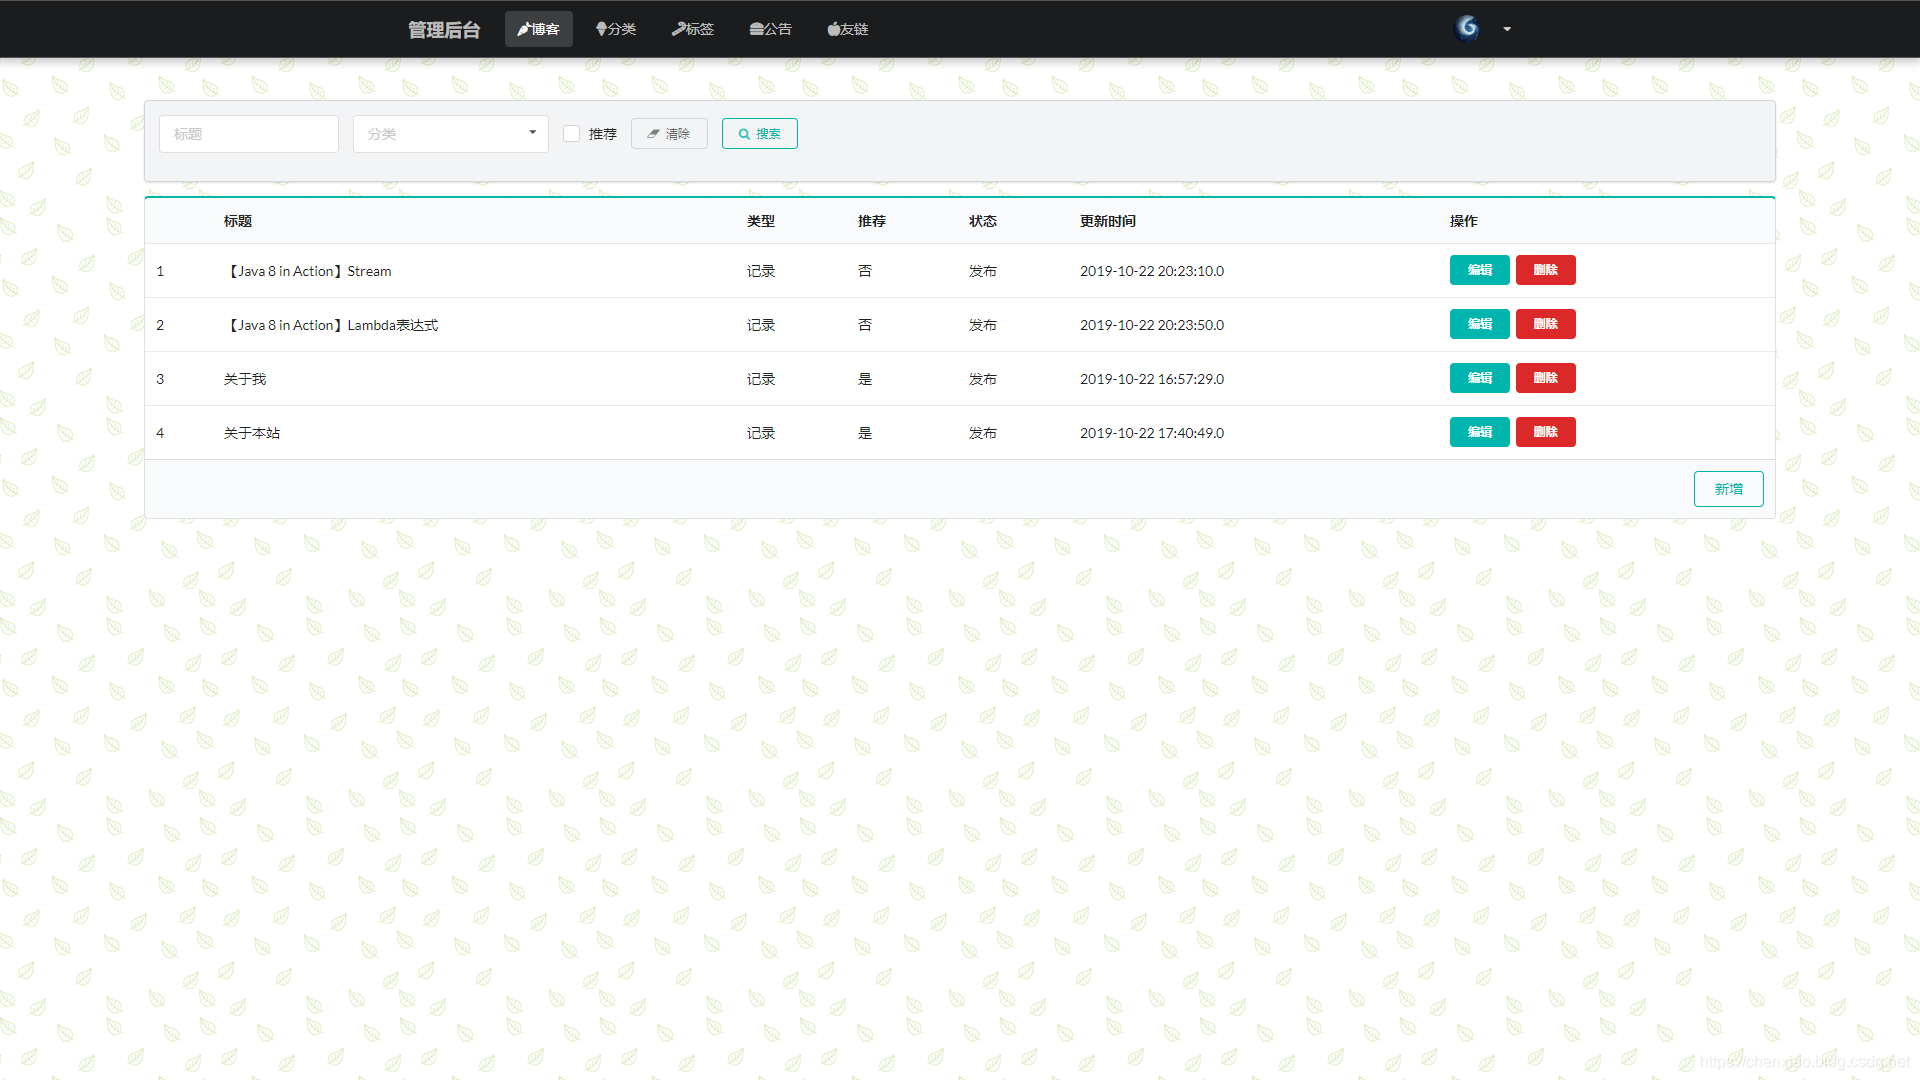Image resolution: width=1920 pixels, height=1080 pixels.
Task: Click the 新增 button to add post
Action: click(x=1728, y=489)
